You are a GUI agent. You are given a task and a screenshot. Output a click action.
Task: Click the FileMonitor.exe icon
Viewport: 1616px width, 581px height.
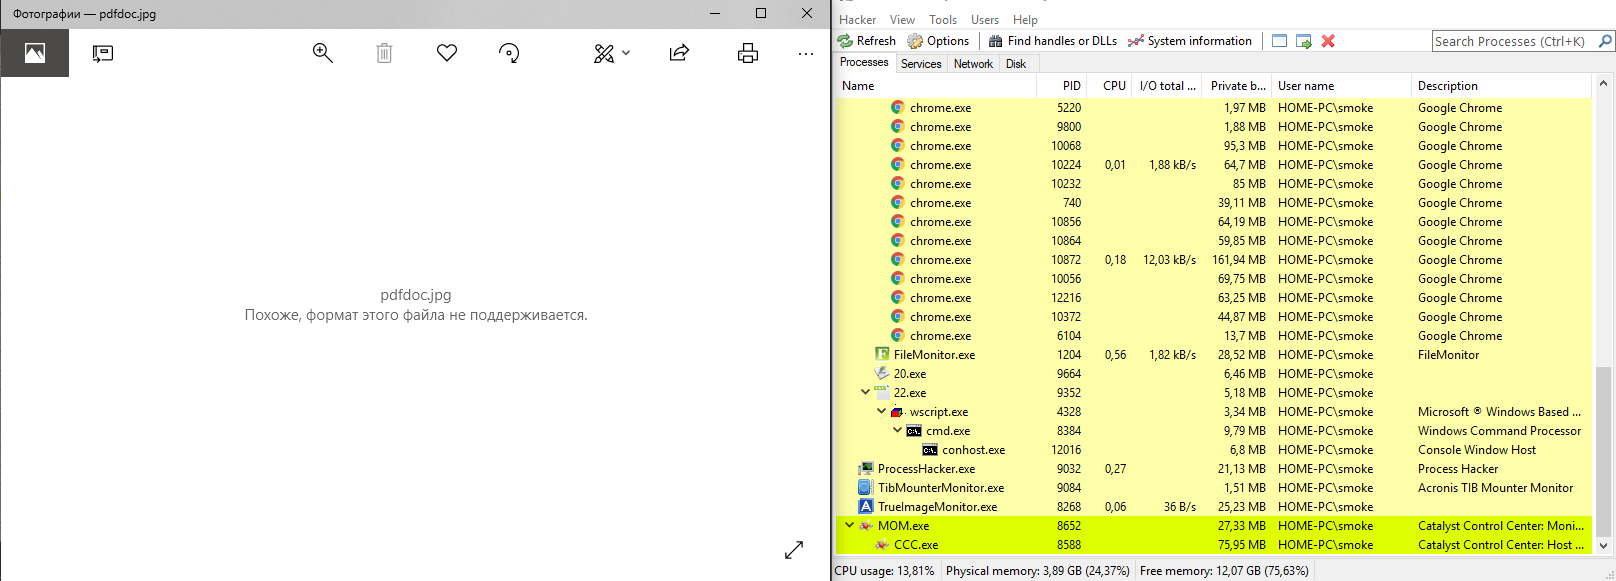[882, 355]
